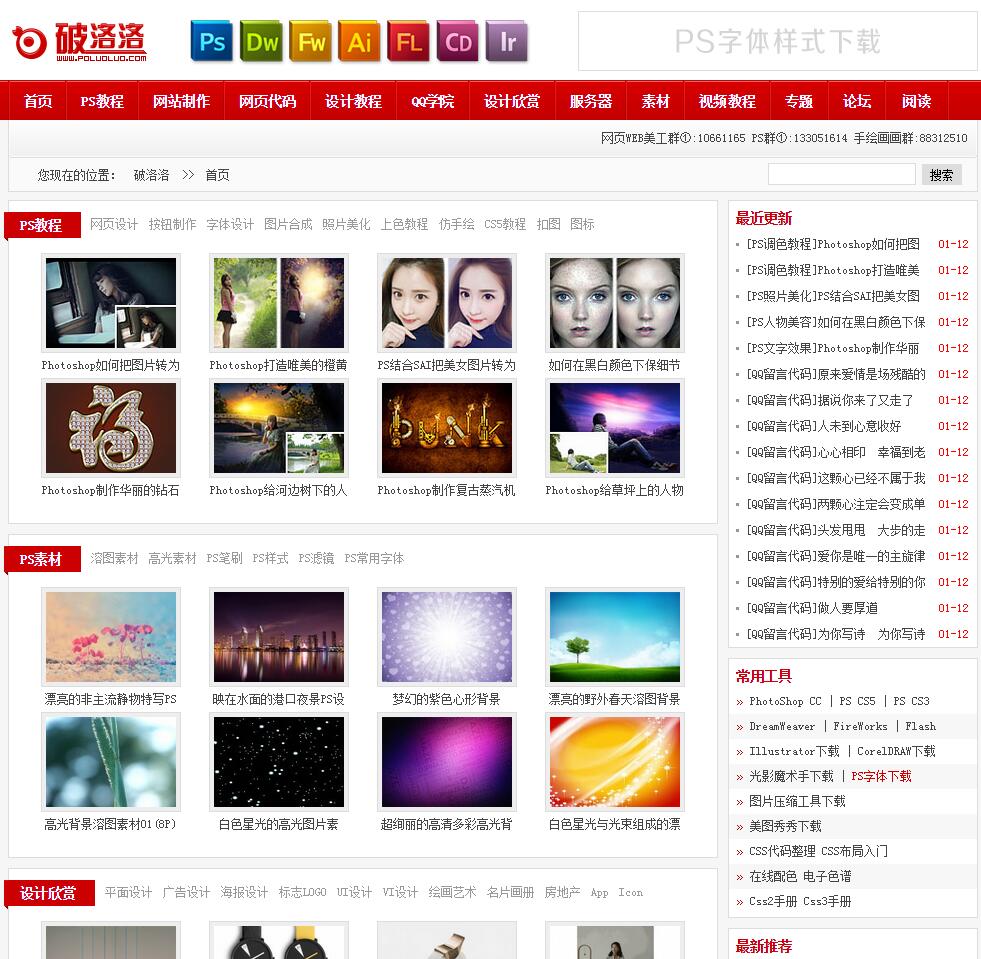The image size is (981, 959).
Task: Click Photoshop给草坪上的人物 caption link
Action: pyautogui.click(x=614, y=490)
